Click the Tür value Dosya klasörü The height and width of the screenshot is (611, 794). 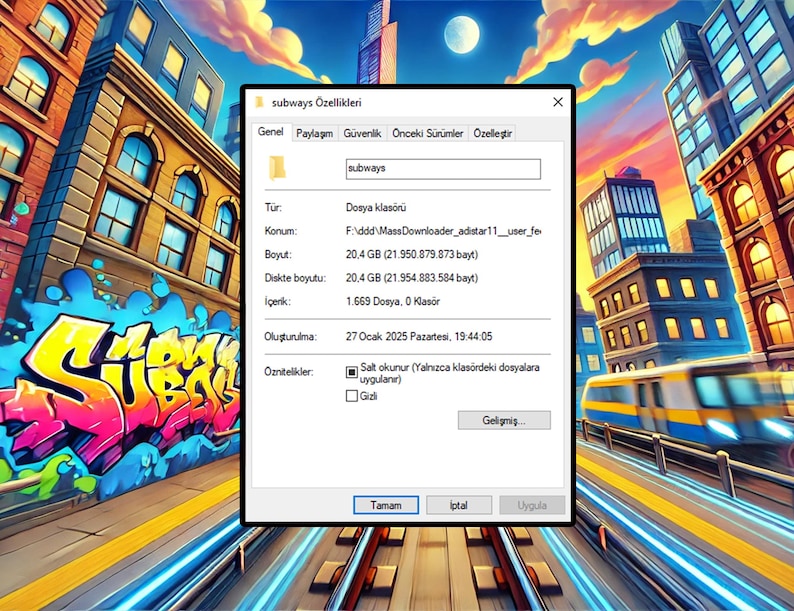click(376, 208)
